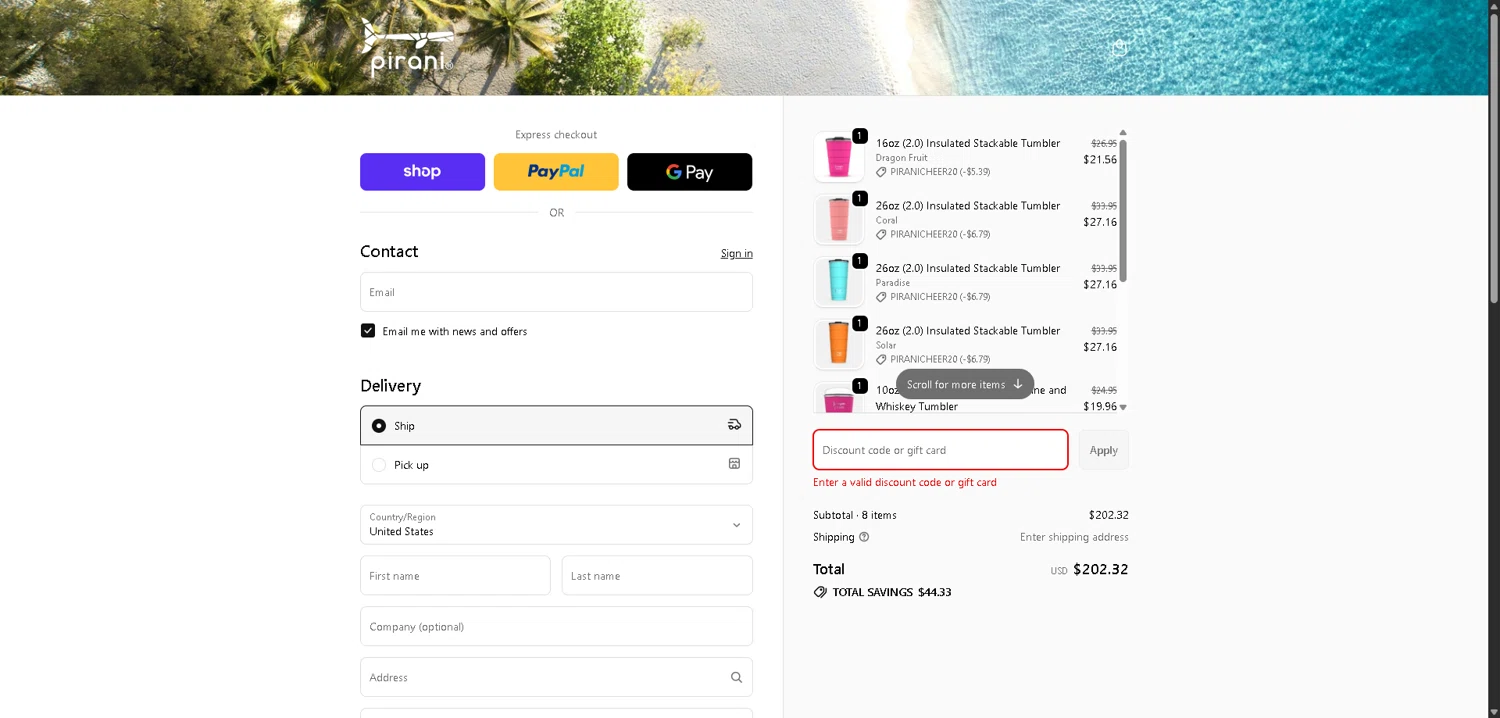Click the Total amount $202.32
The image size is (1500, 718).
click(1100, 569)
